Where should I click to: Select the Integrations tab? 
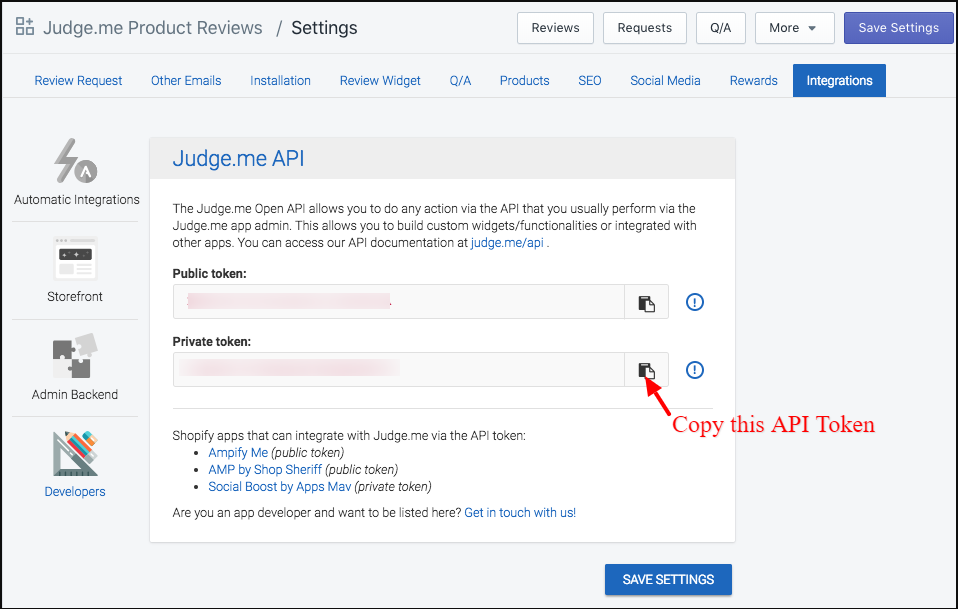839,81
